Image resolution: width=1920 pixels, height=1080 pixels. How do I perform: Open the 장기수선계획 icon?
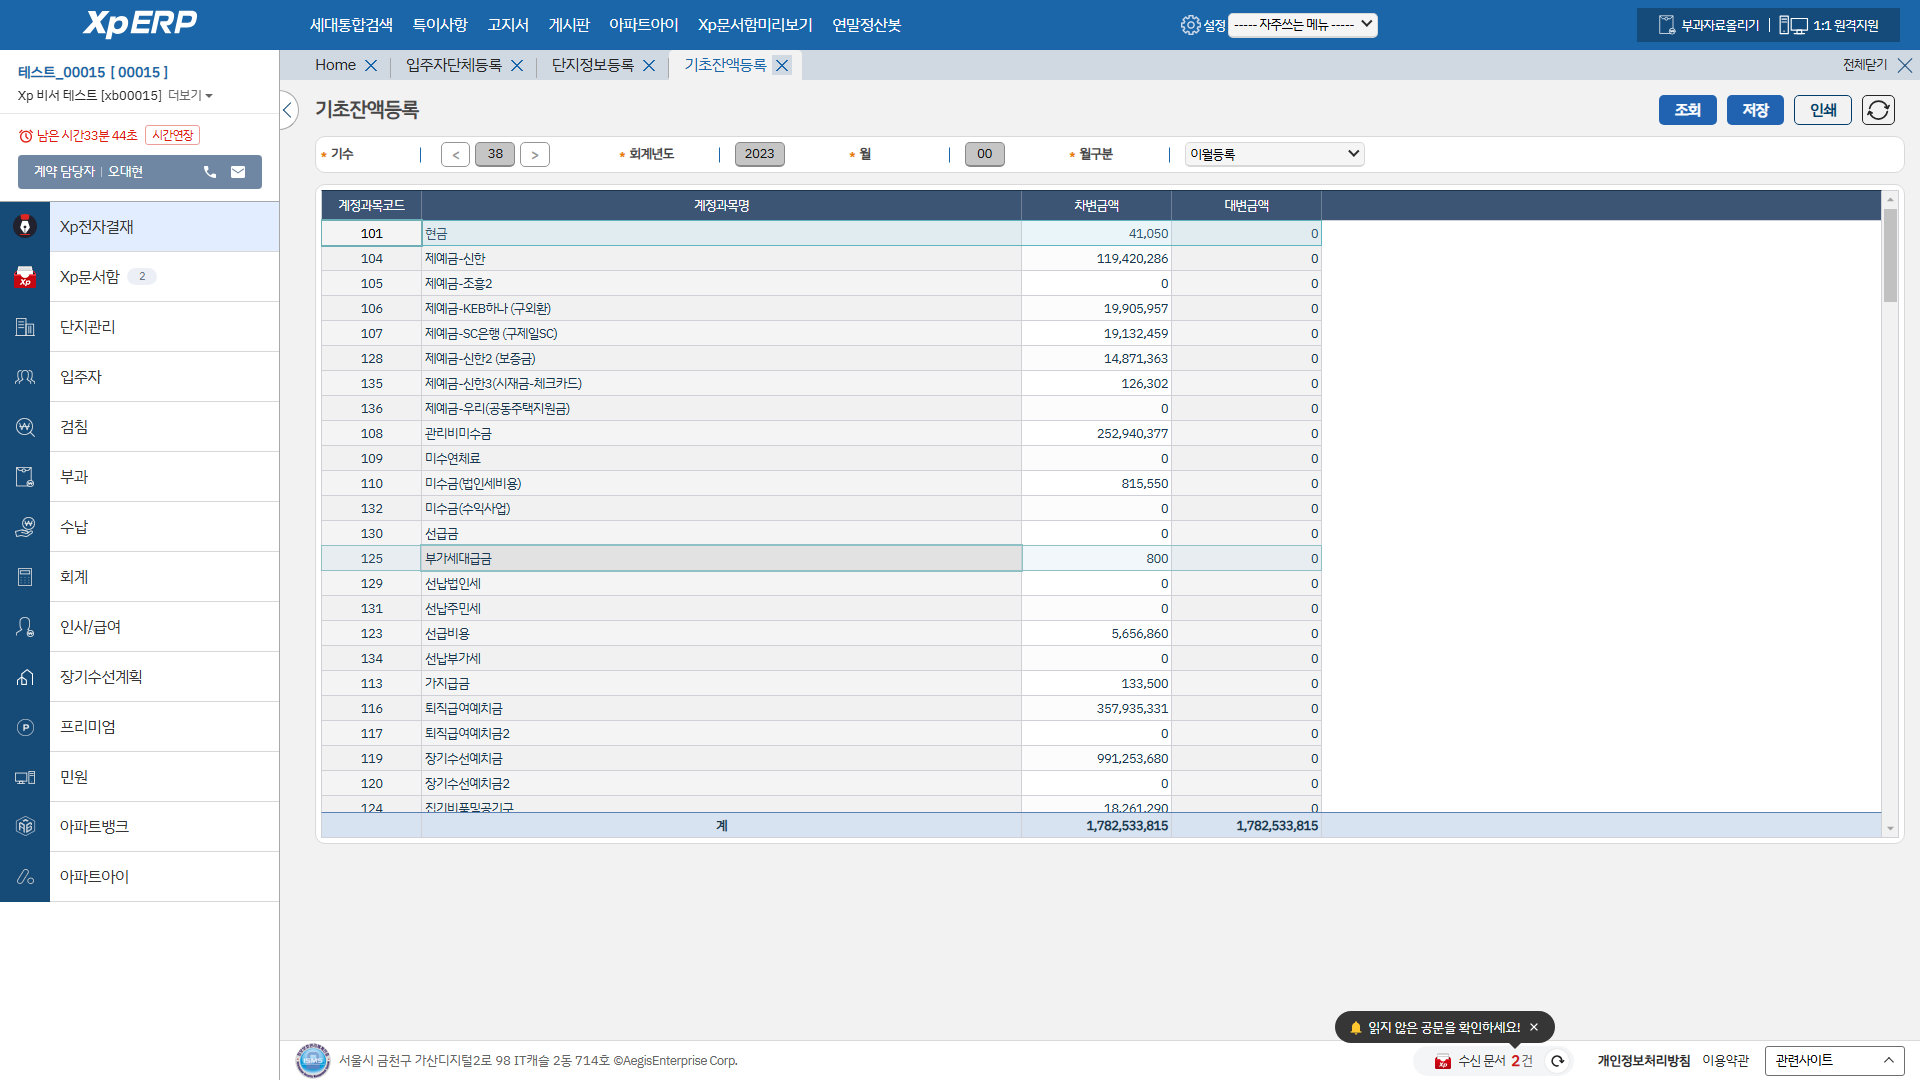25,677
